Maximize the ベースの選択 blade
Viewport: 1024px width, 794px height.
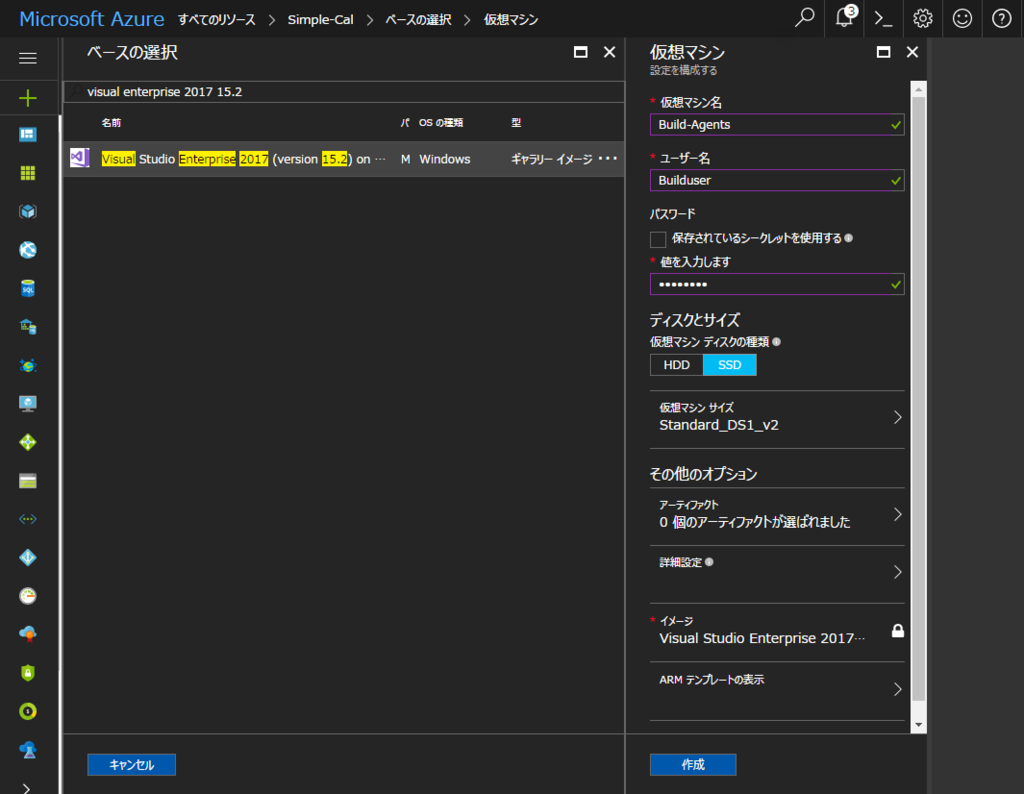(580, 52)
